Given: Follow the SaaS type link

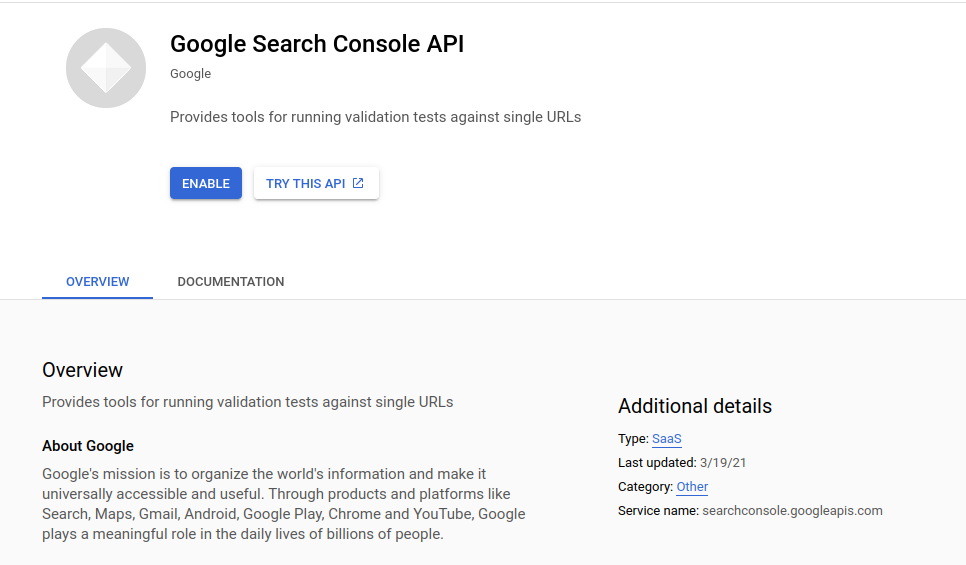Looking at the screenshot, I should pyautogui.click(x=666, y=439).
